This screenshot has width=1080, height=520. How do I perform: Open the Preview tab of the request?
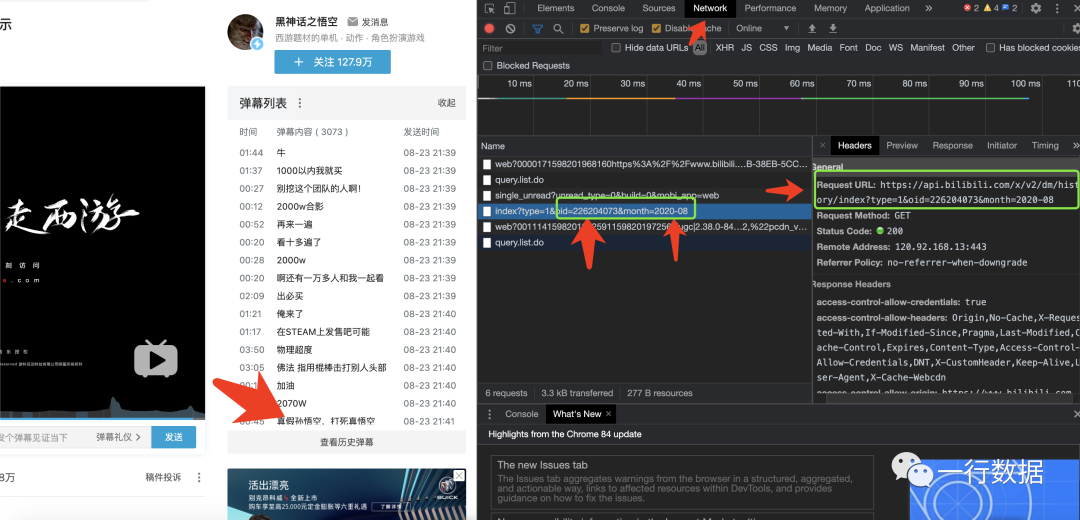tap(902, 145)
